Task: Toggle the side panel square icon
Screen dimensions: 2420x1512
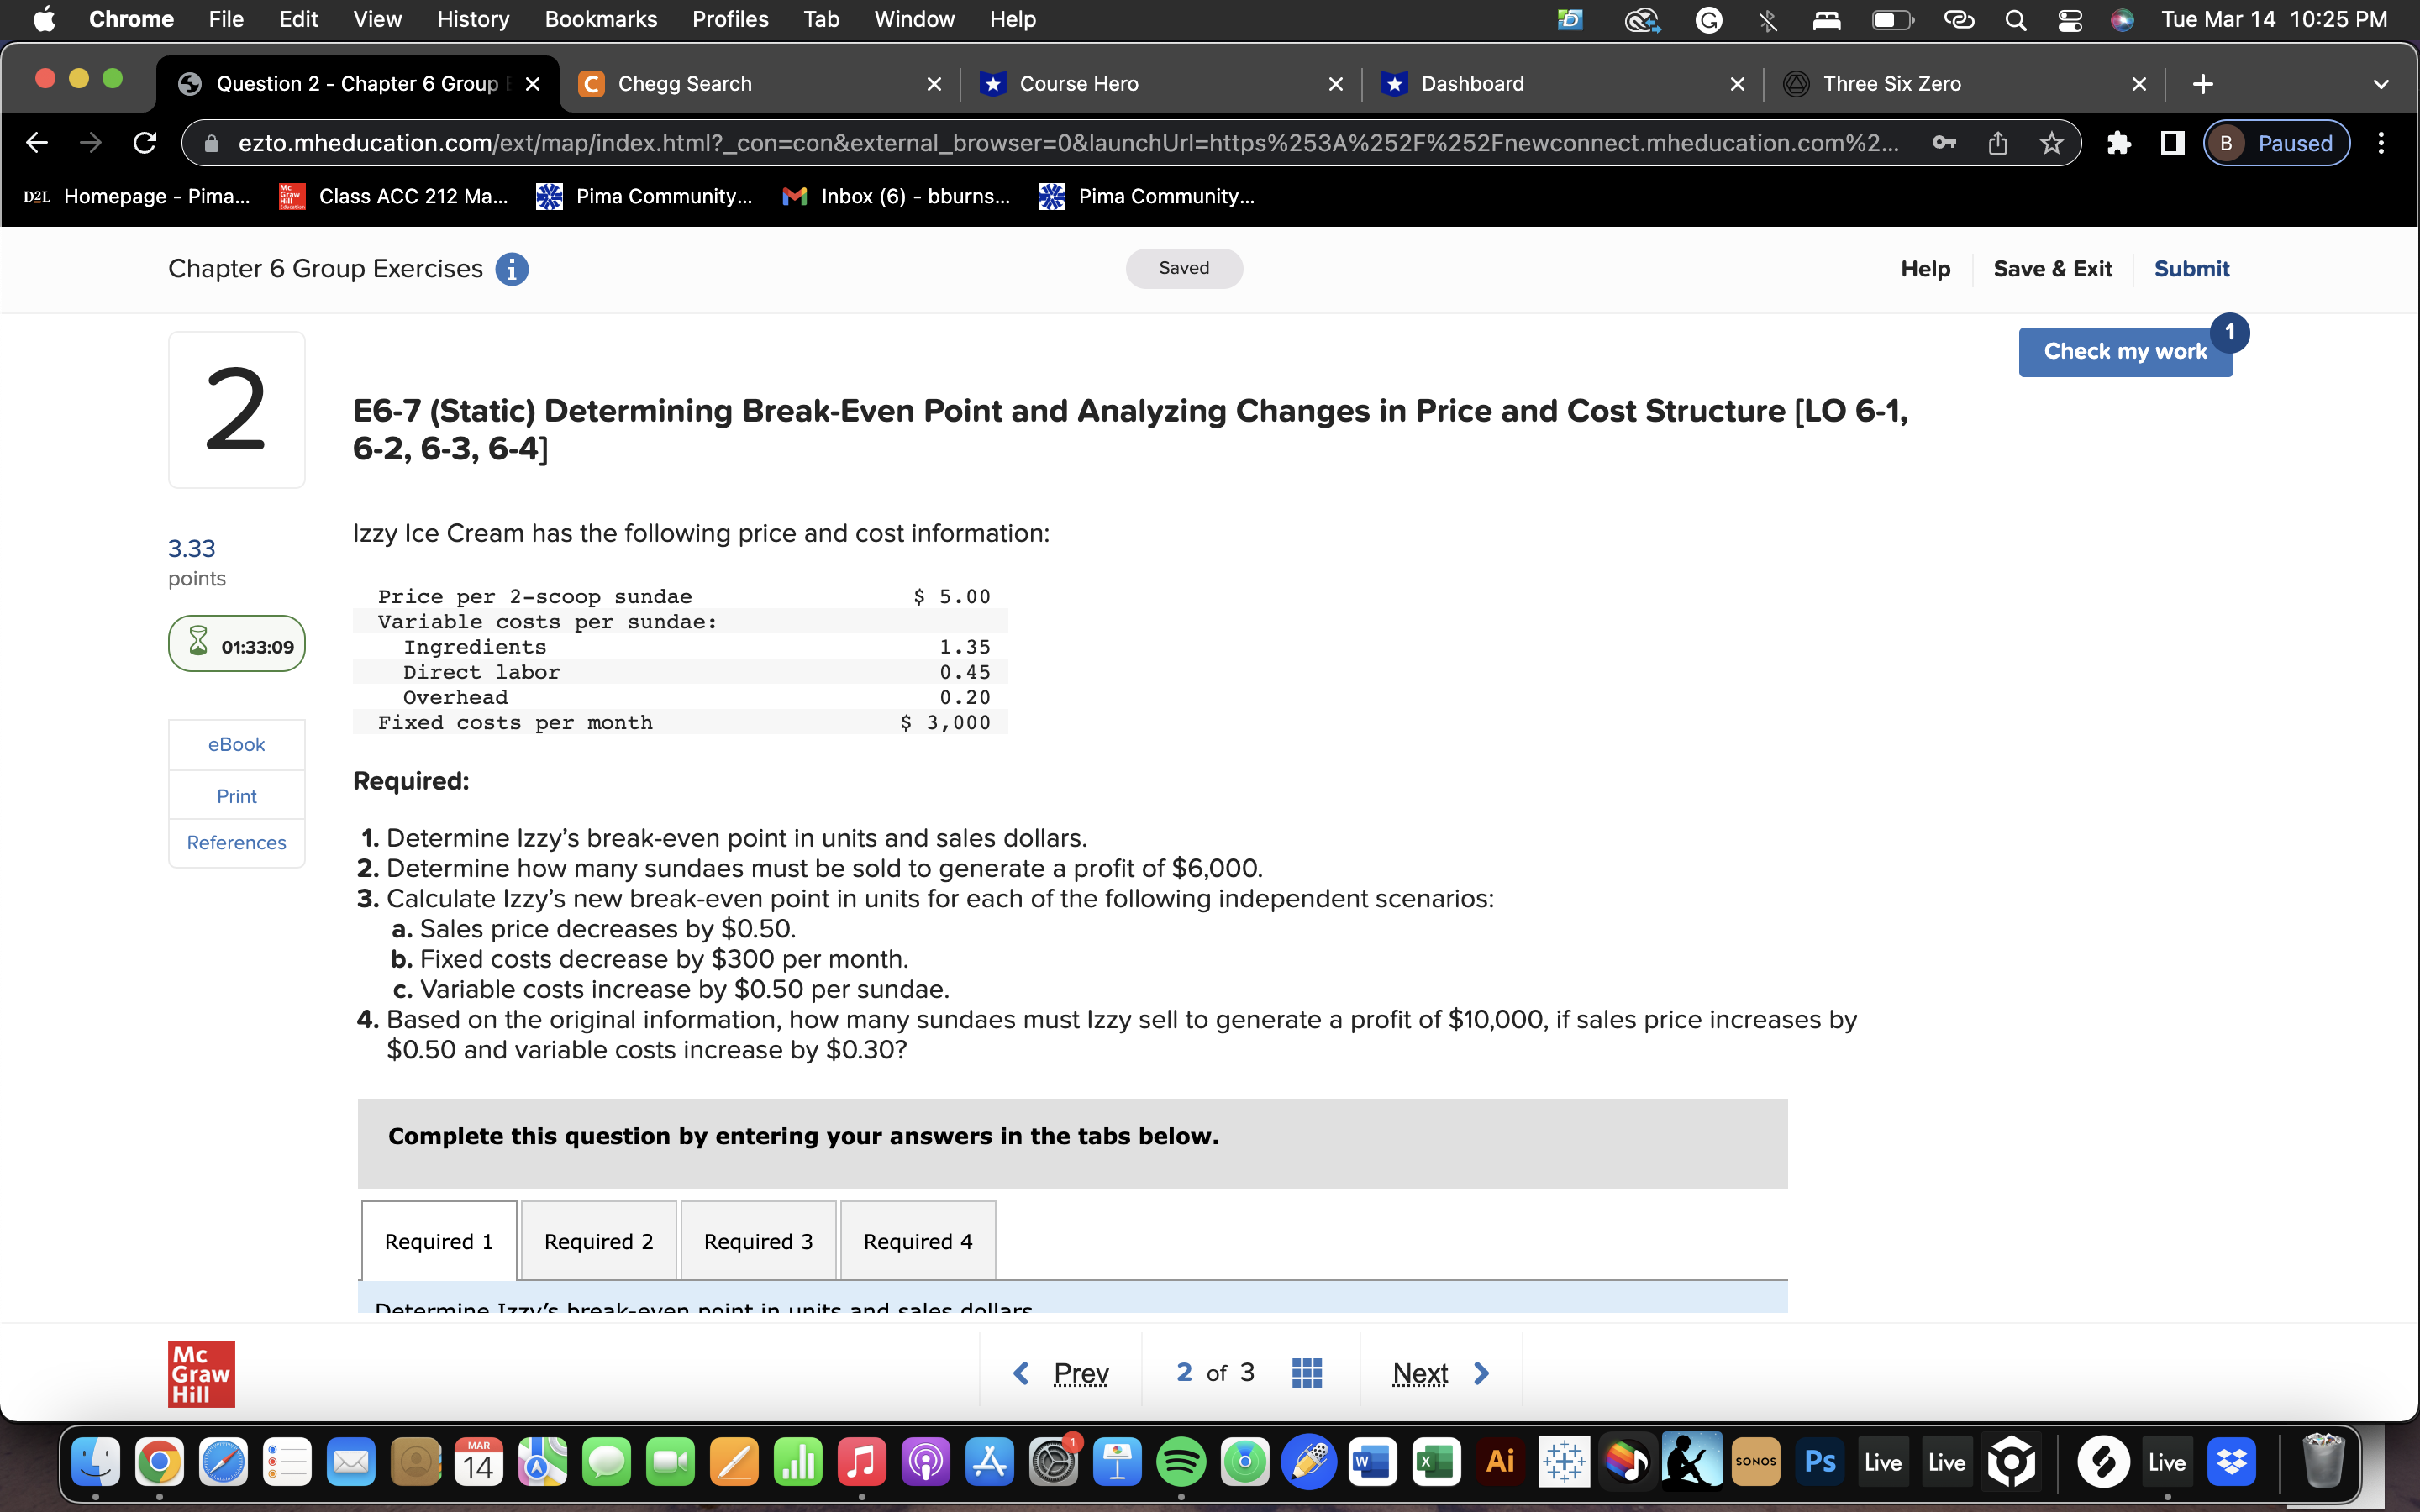Action: coord(2172,143)
